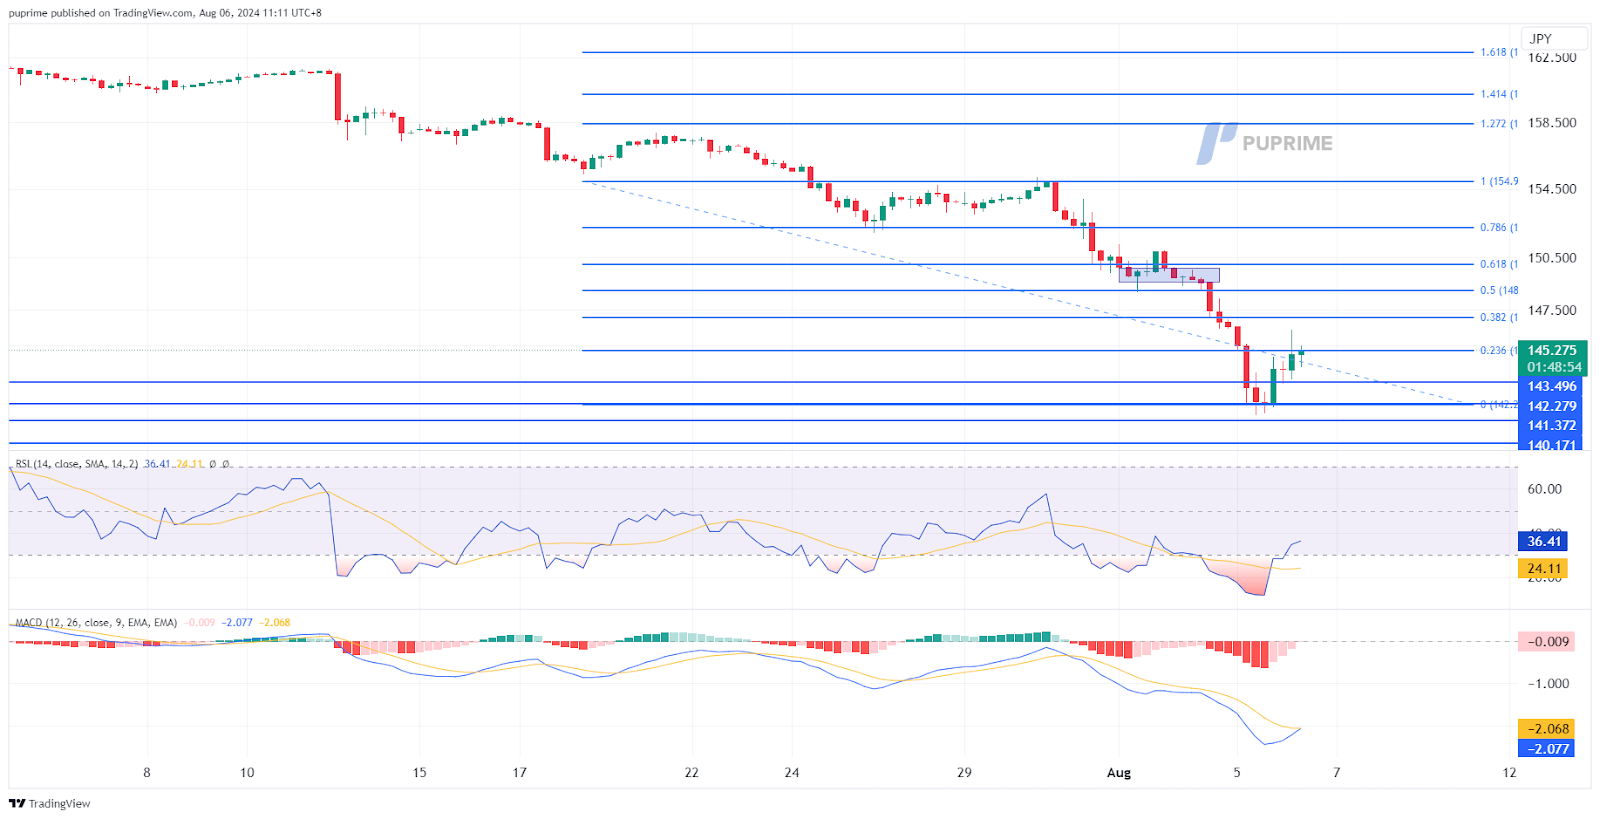The width and height of the screenshot is (1600, 819).
Task: Click the yellow RSI average label 24.11 on axis
Action: [x=1543, y=568]
